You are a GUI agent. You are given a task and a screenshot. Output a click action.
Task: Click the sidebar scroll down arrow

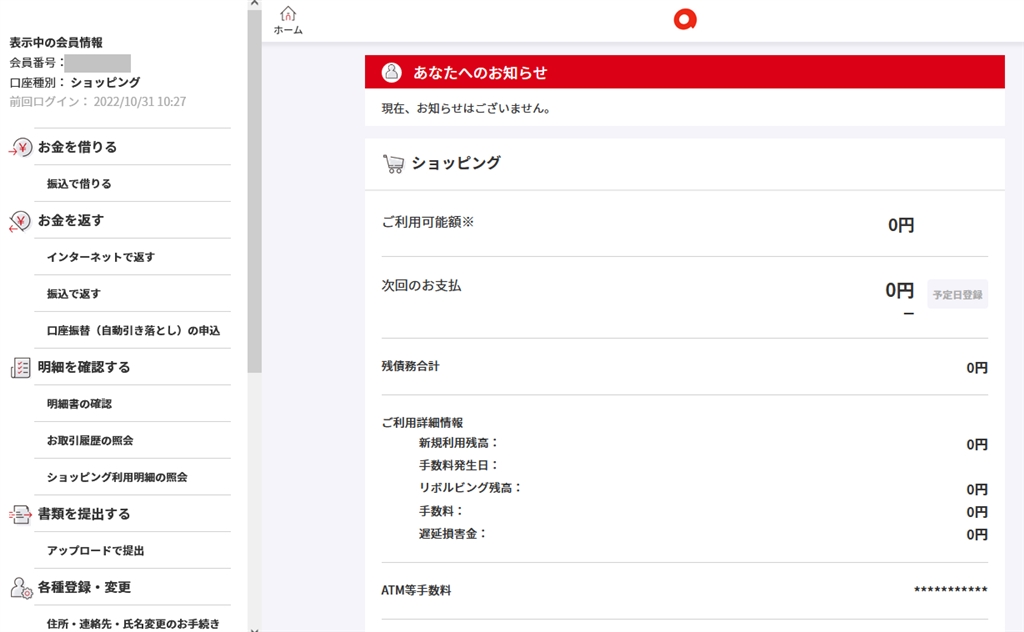254,629
